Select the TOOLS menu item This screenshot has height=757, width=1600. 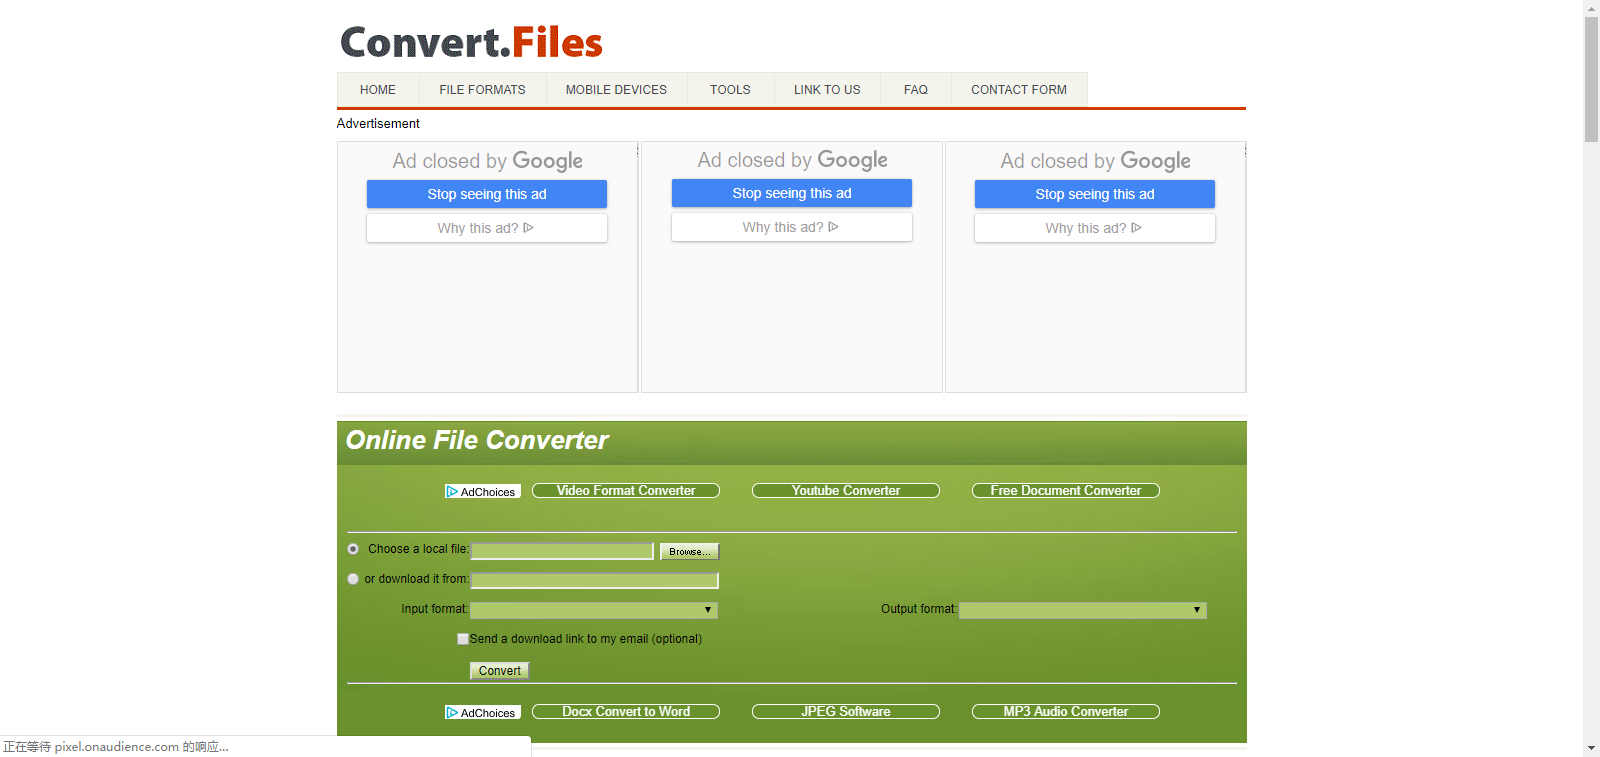[730, 90]
